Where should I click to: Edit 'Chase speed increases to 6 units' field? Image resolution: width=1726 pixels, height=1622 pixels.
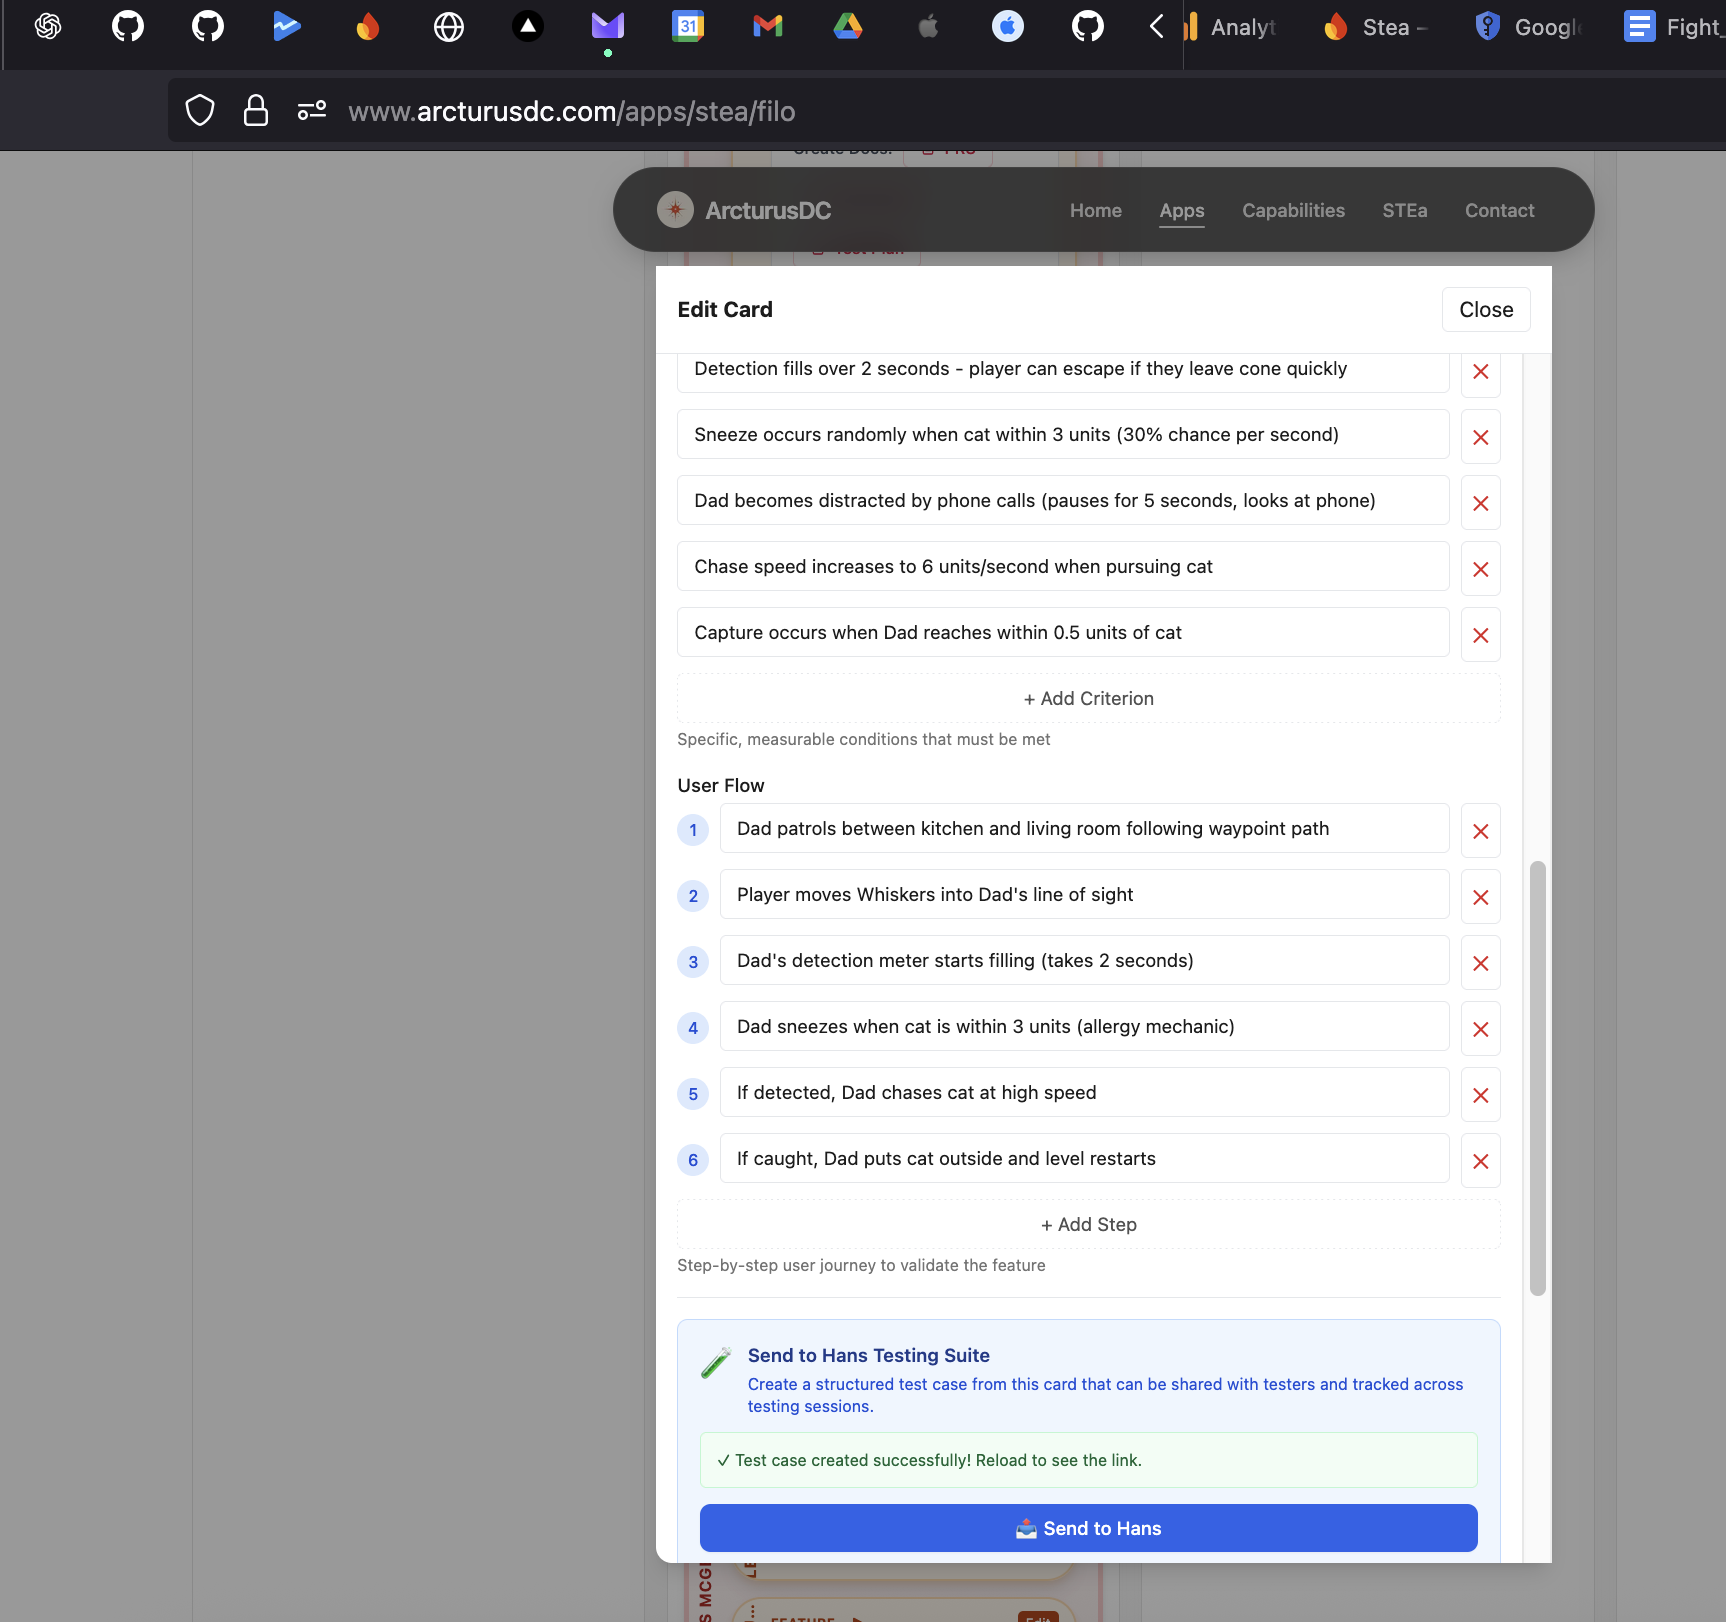pyautogui.click(x=1063, y=567)
